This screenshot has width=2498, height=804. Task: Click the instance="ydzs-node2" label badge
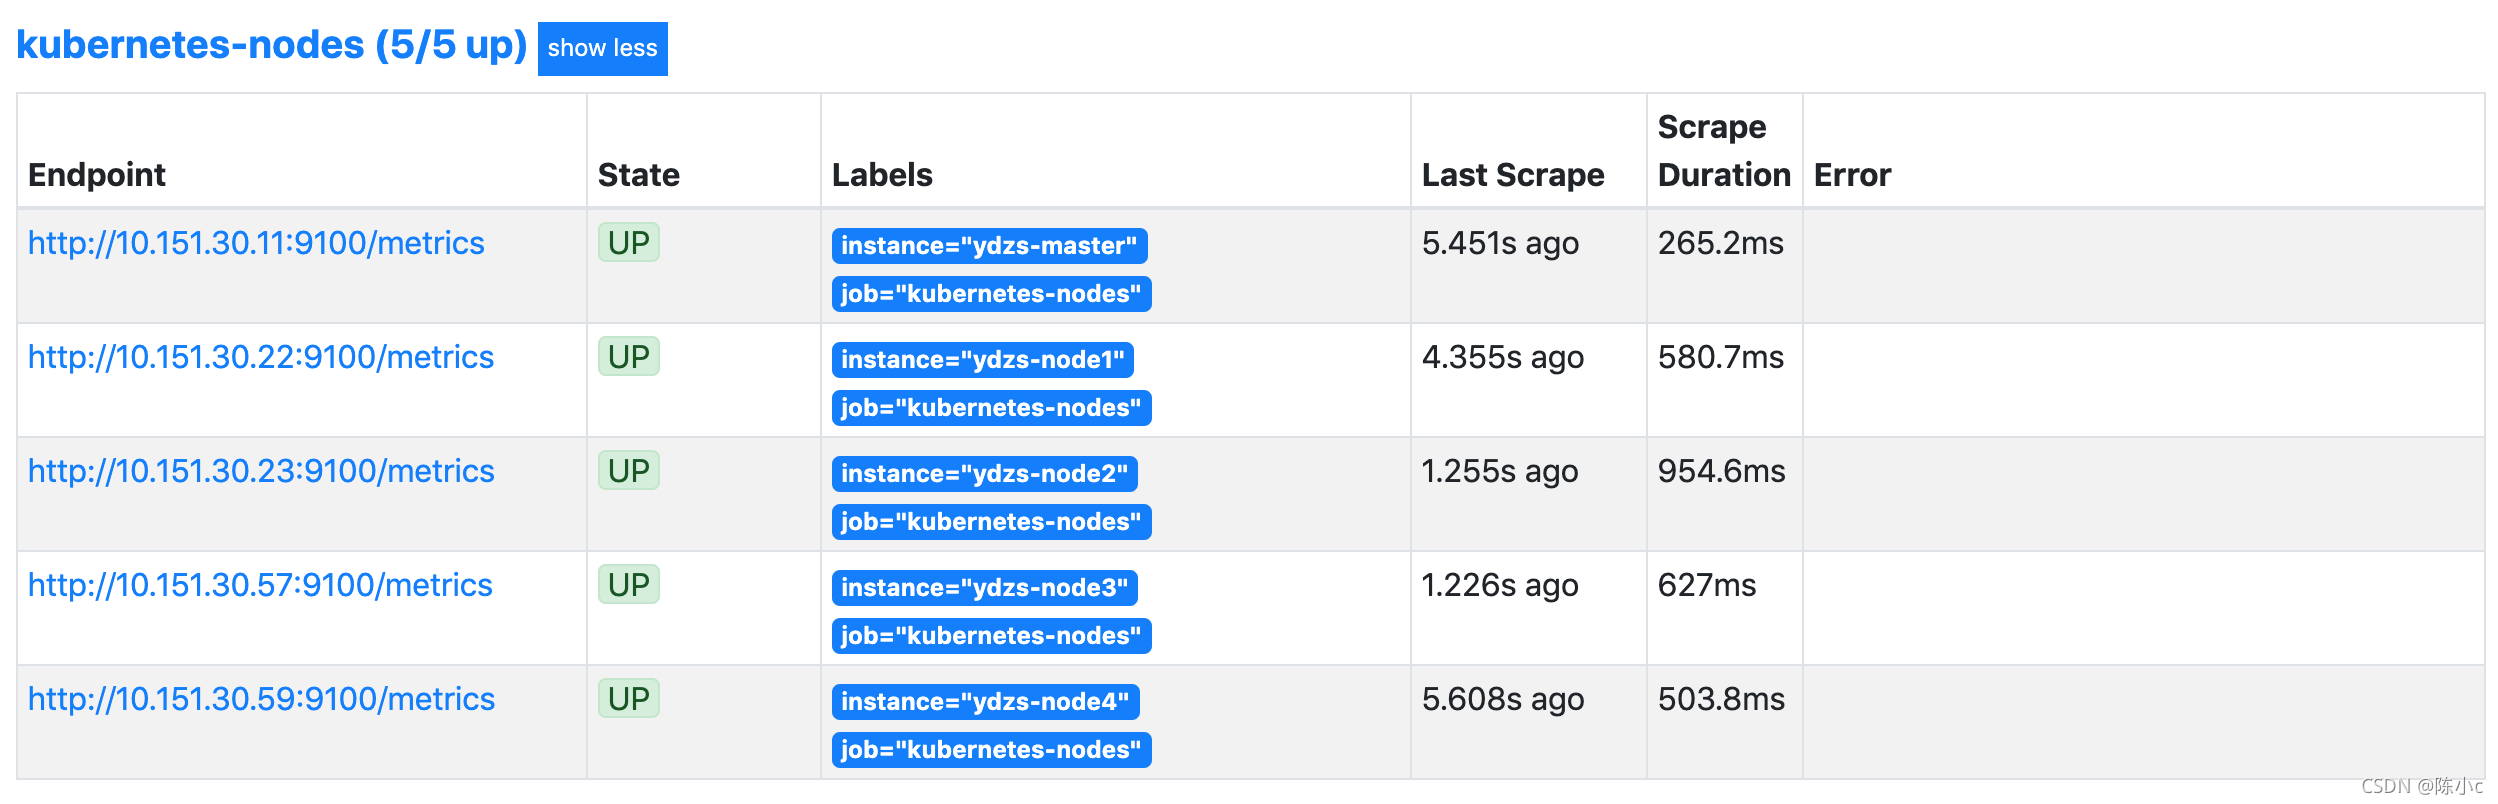pos(984,474)
